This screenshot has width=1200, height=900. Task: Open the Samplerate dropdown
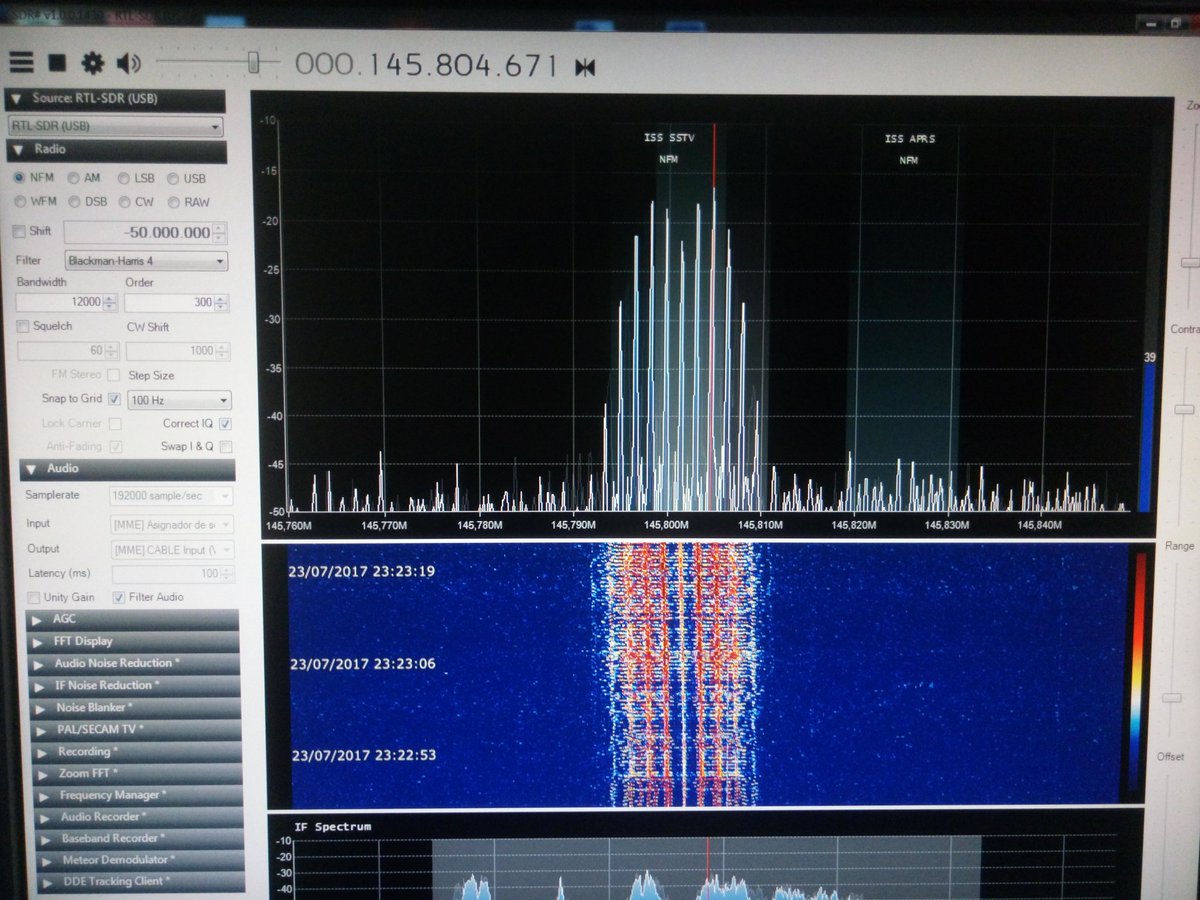click(171, 495)
